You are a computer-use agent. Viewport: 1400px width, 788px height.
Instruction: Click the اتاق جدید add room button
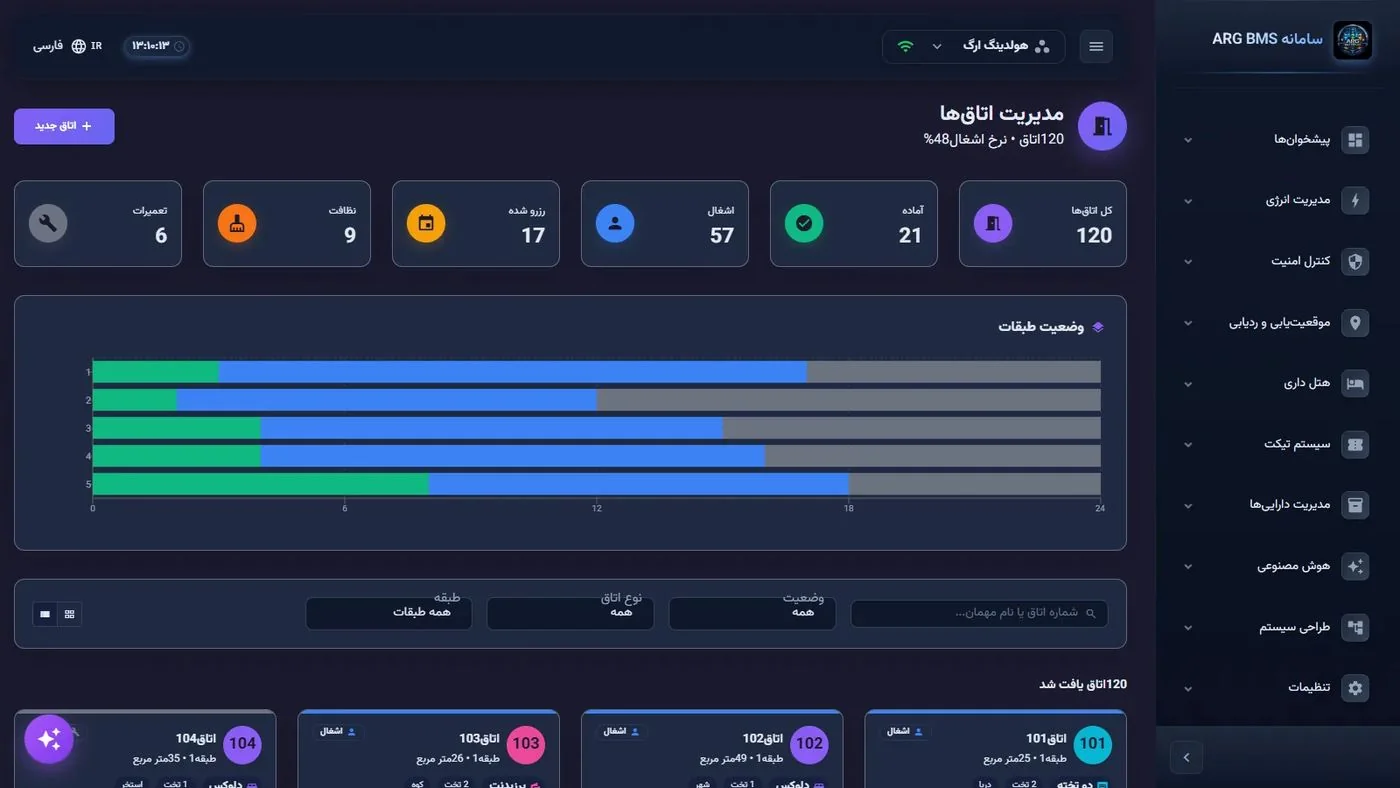pyautogui.click(x=64, y=126)
